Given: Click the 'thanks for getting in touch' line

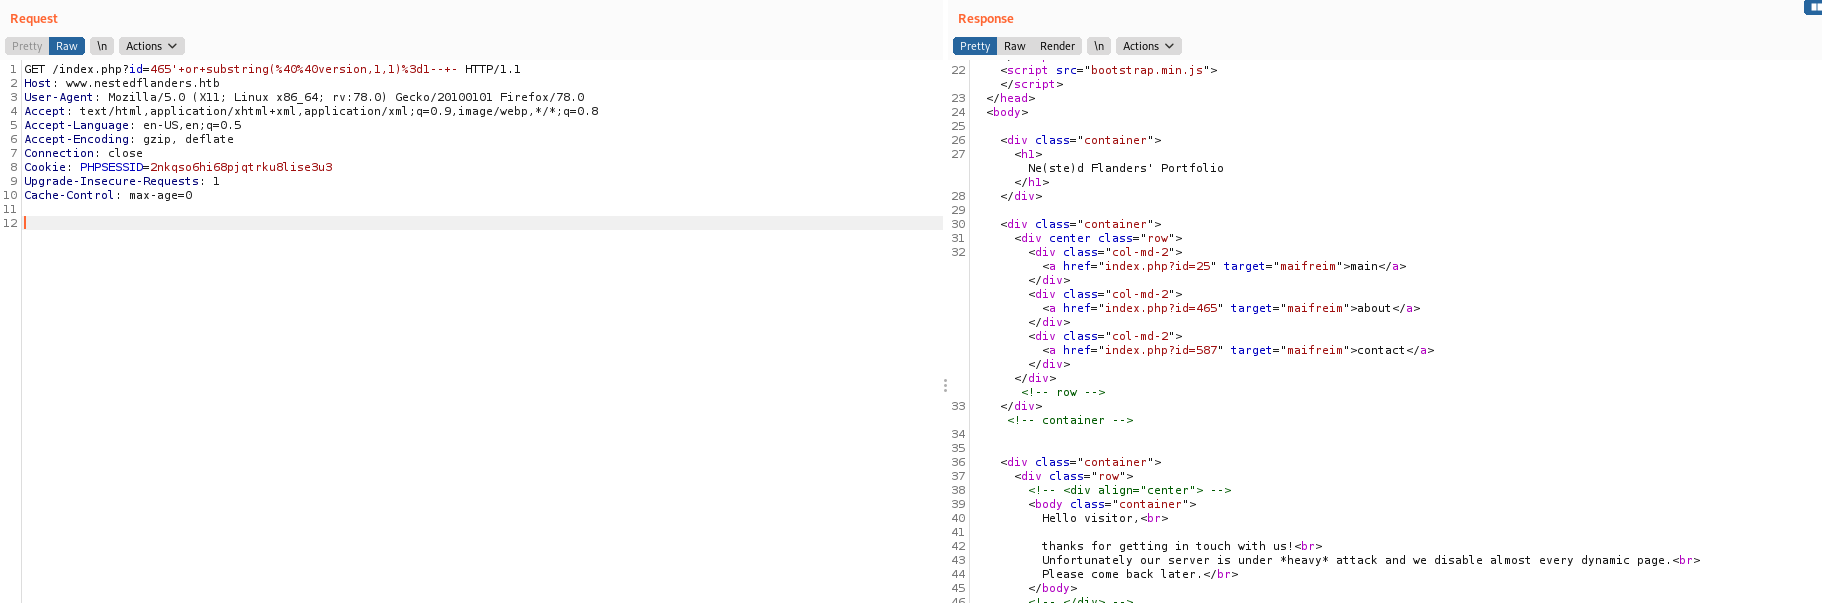Looking at the screenshot, I should pyautogui.click(x=1182, y=546).
